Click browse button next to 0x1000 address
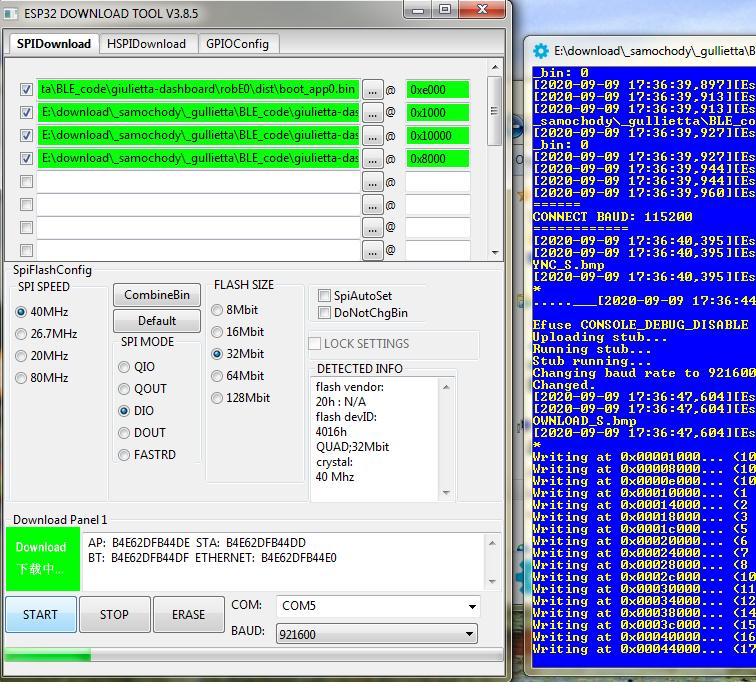 tap(372, 112)
